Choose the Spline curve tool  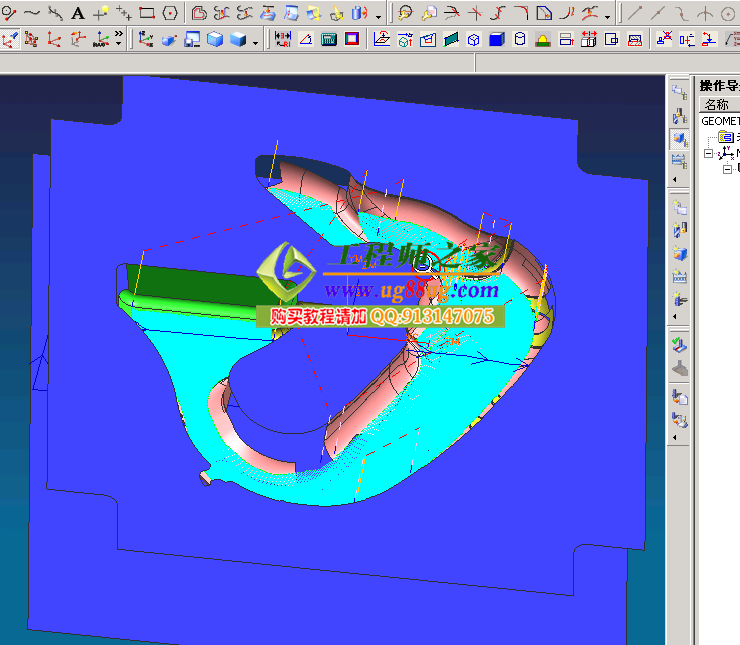(32, 14)
